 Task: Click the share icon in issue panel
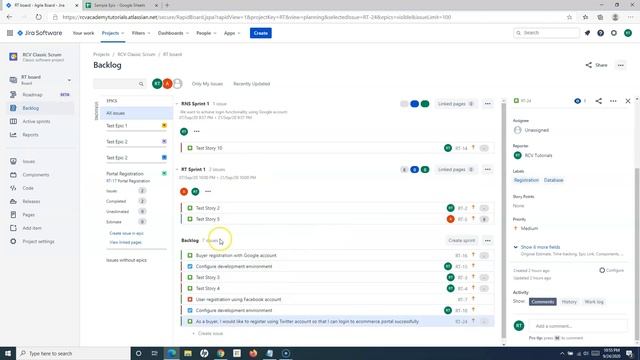pos(598,101)
